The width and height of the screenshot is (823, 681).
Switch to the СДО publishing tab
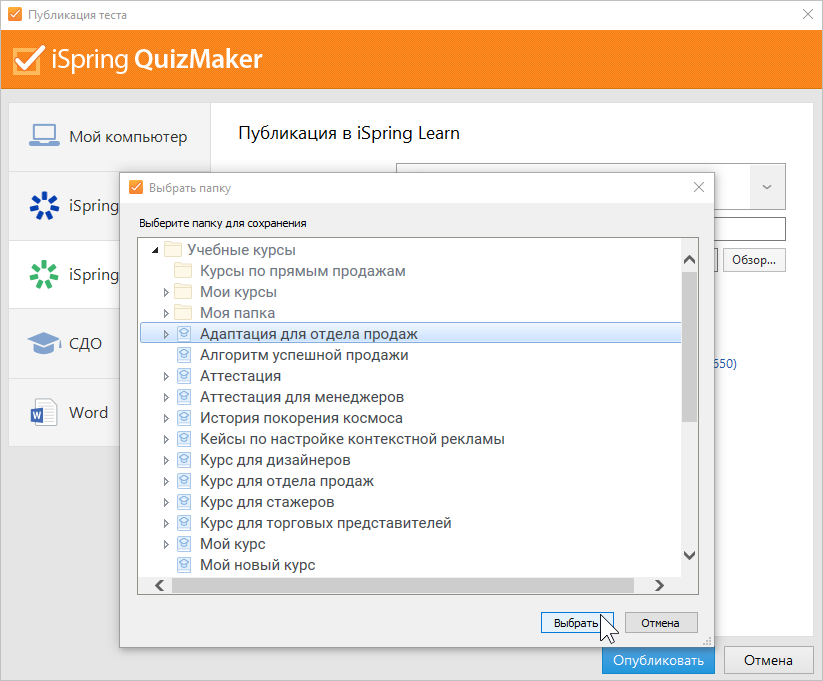64,343
